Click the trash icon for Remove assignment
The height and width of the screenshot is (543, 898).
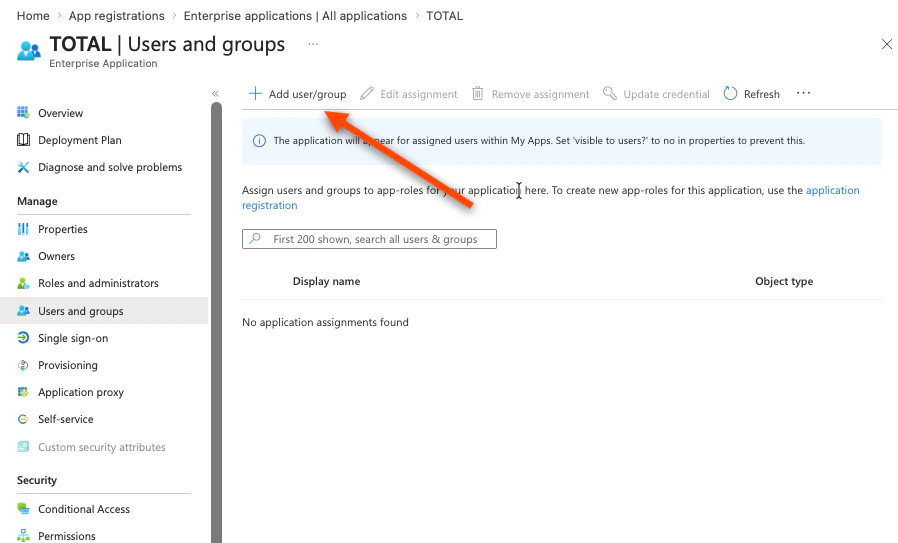point(478,93)
